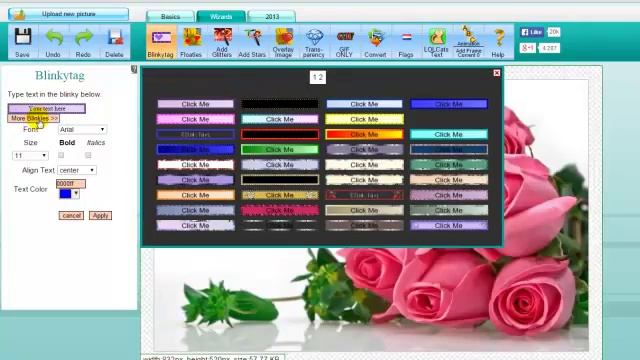Choose the yellow Click Me blinky
Image resolution: width=640 pixels, height=360 pixels.
coord(364,119)
